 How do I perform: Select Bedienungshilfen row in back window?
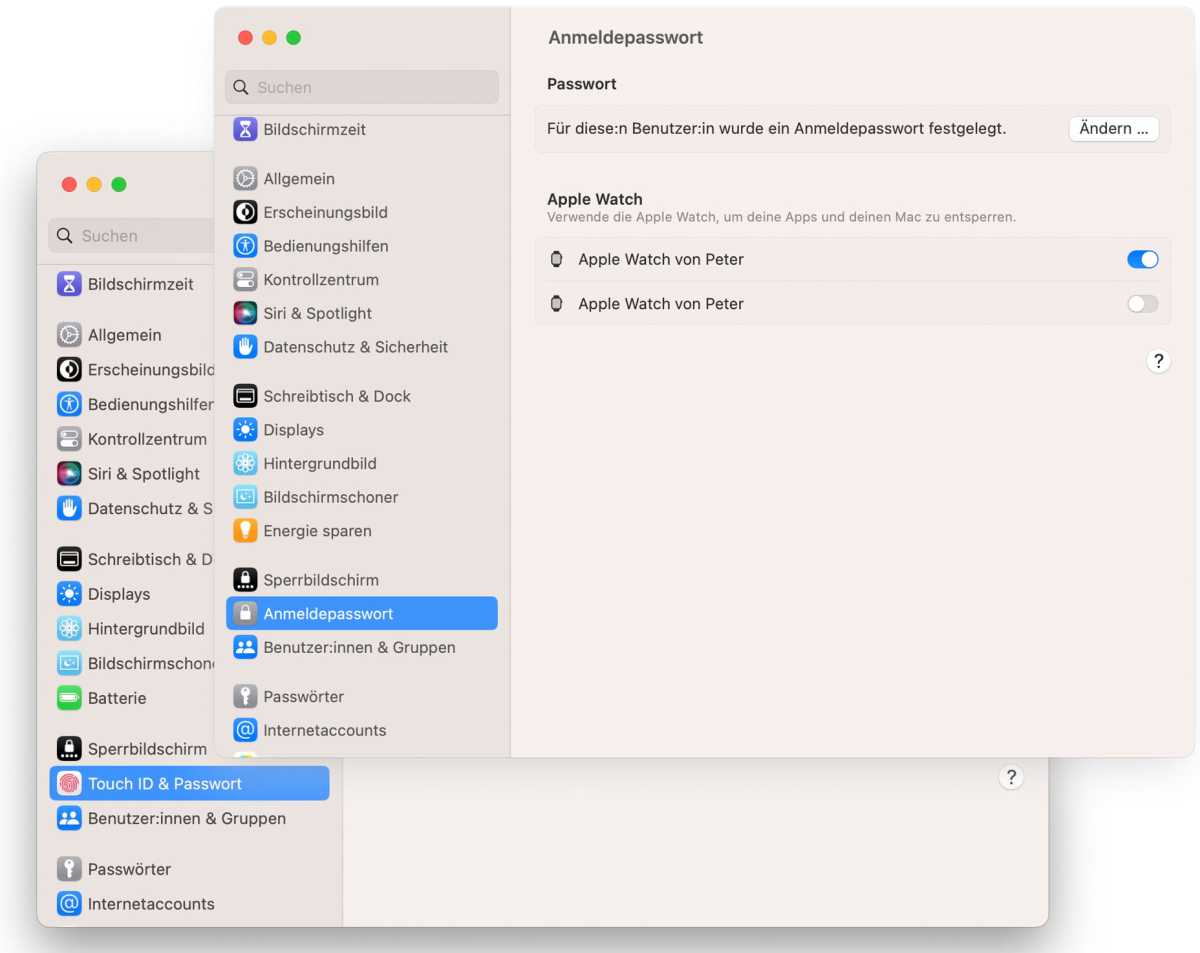tap(132, 404)
